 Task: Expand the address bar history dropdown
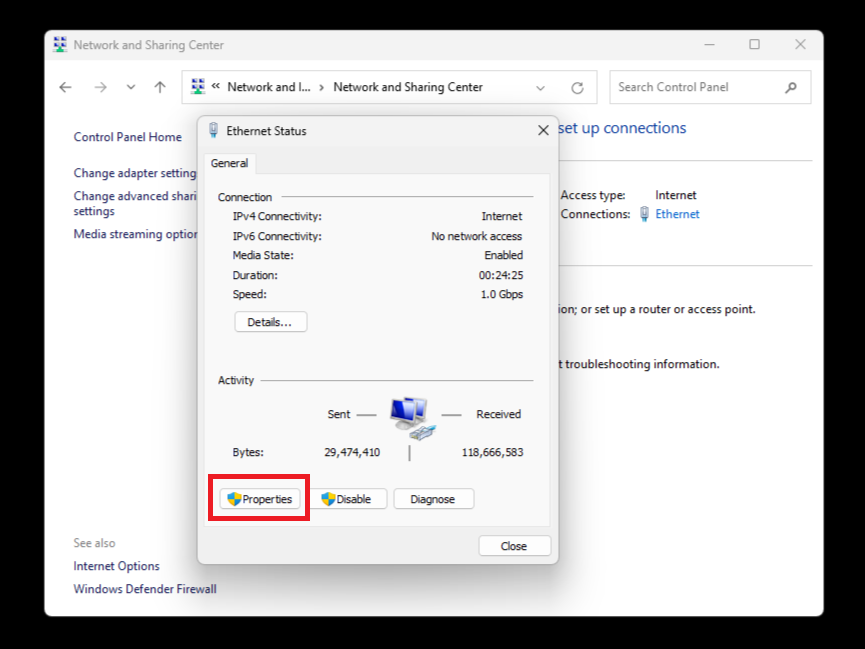541,87
